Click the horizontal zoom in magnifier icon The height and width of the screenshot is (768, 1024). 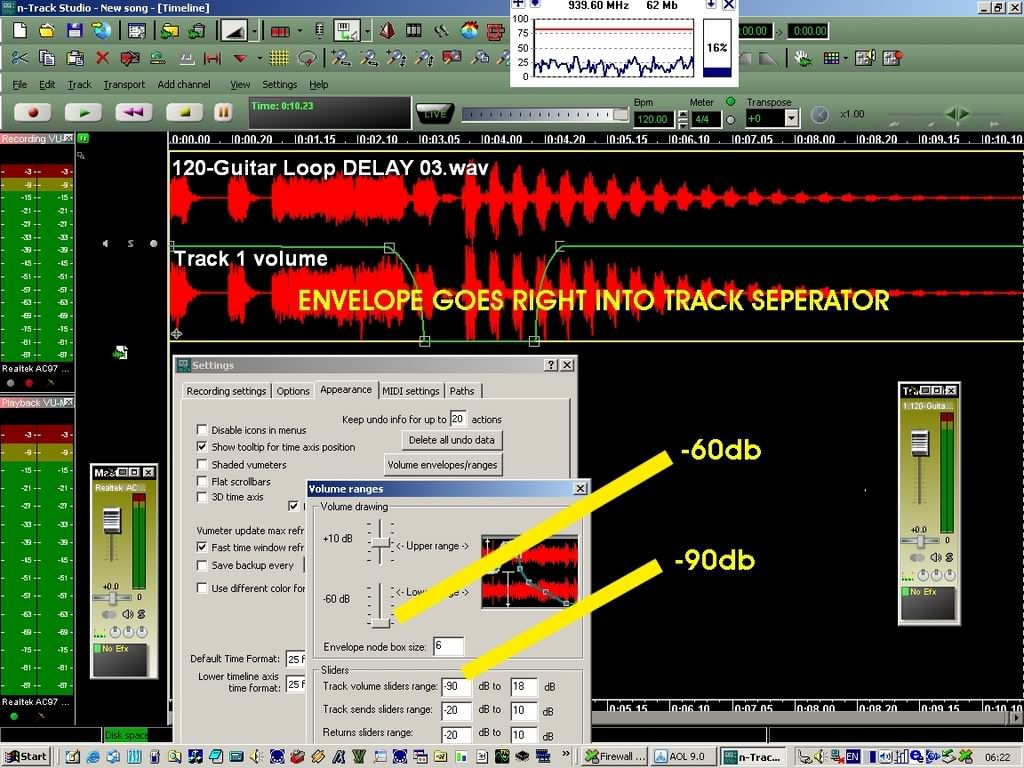(x=340, y=58)
